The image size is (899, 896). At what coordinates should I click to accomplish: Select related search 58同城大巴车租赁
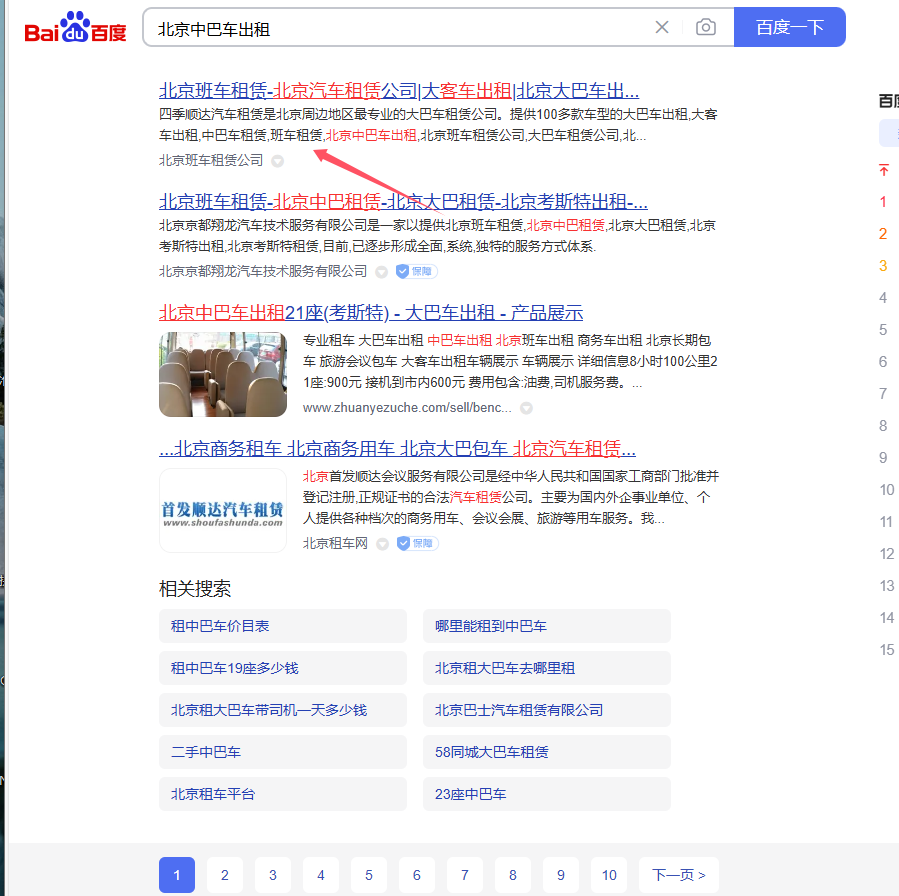[x=547, y=752]
